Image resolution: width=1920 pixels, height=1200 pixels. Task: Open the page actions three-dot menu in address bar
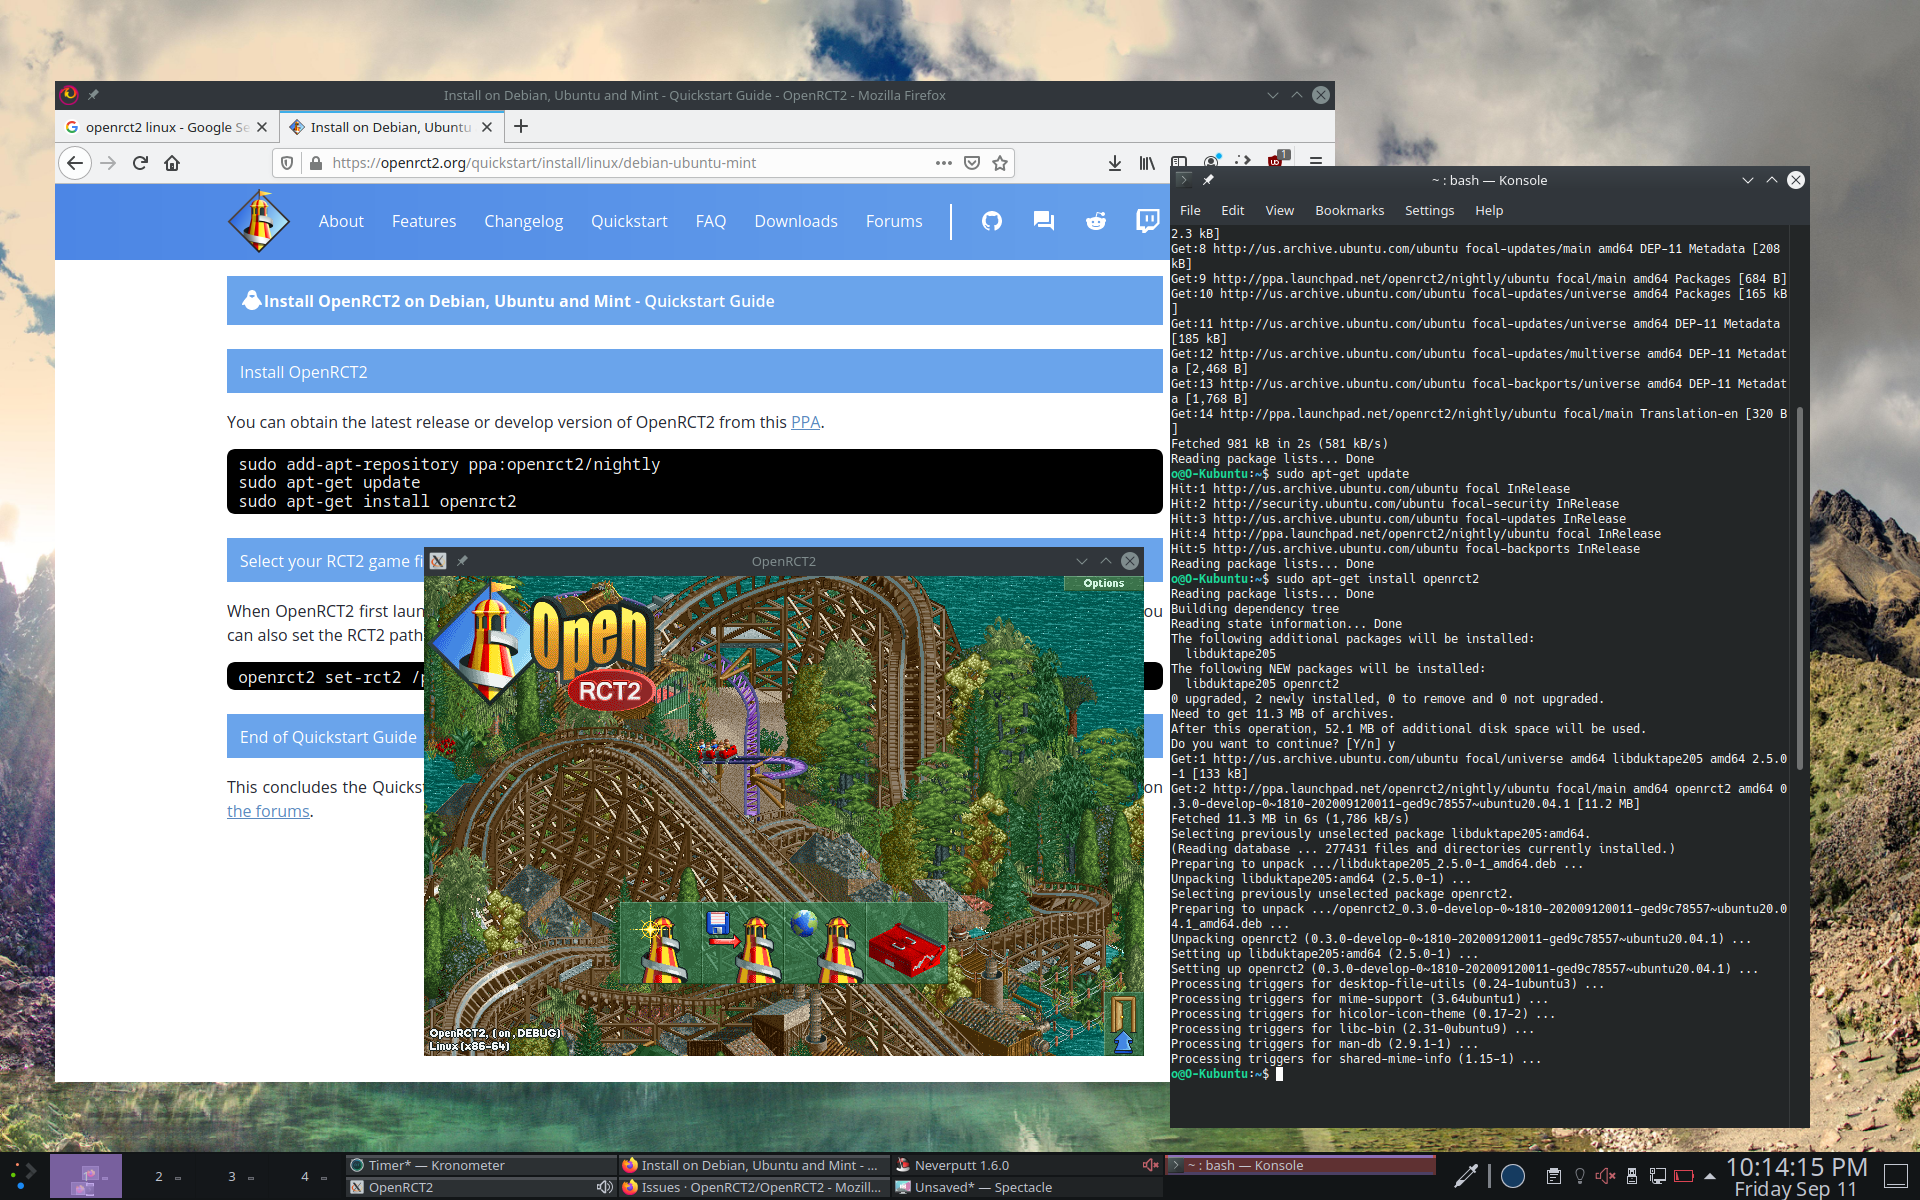[942, 163]
